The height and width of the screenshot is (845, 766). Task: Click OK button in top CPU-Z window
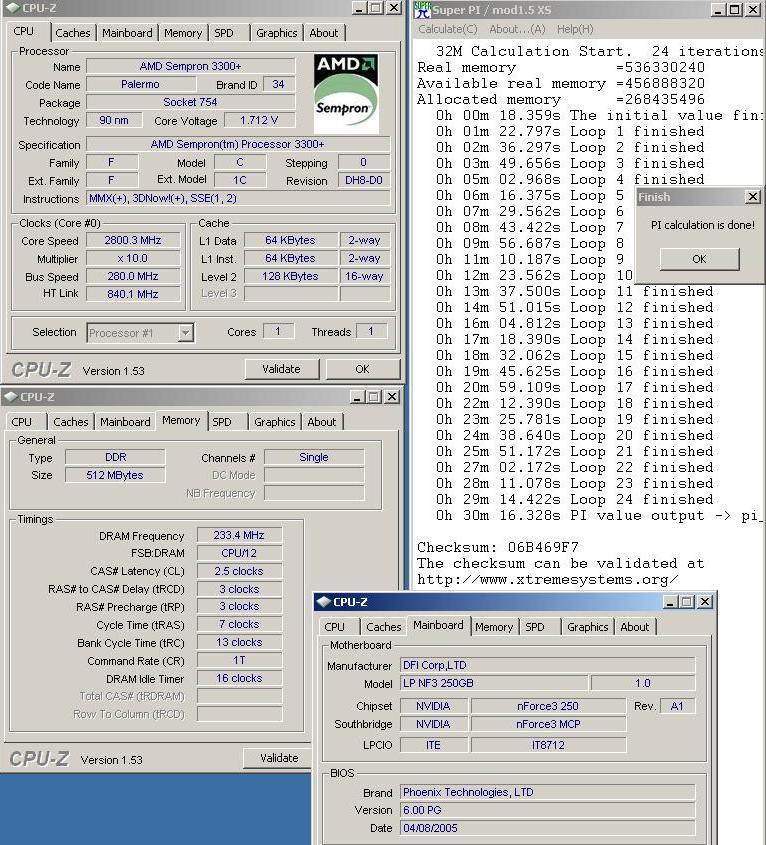coord(362,369)
